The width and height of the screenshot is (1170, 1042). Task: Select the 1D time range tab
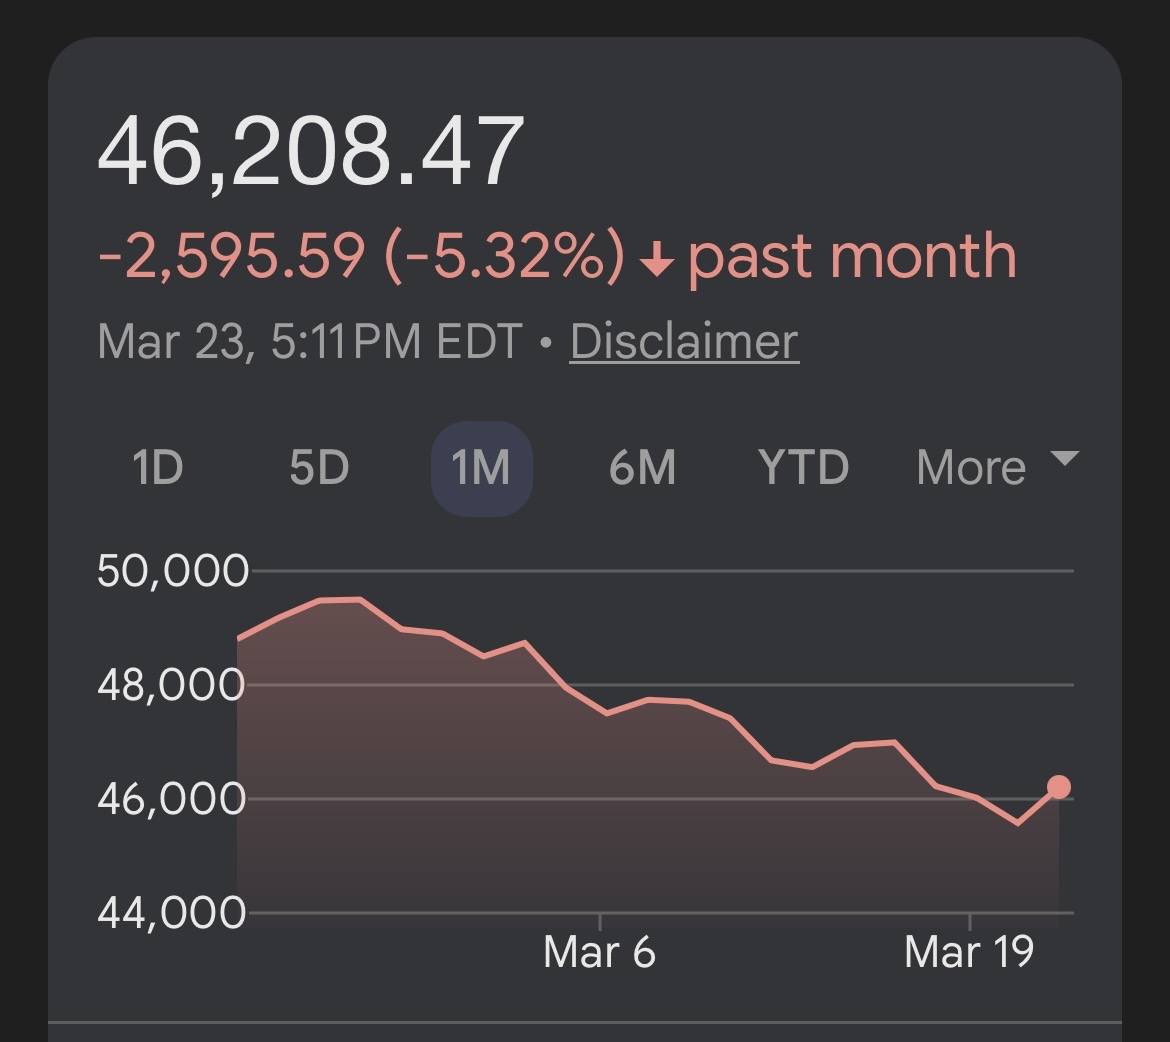coord(158,468)
